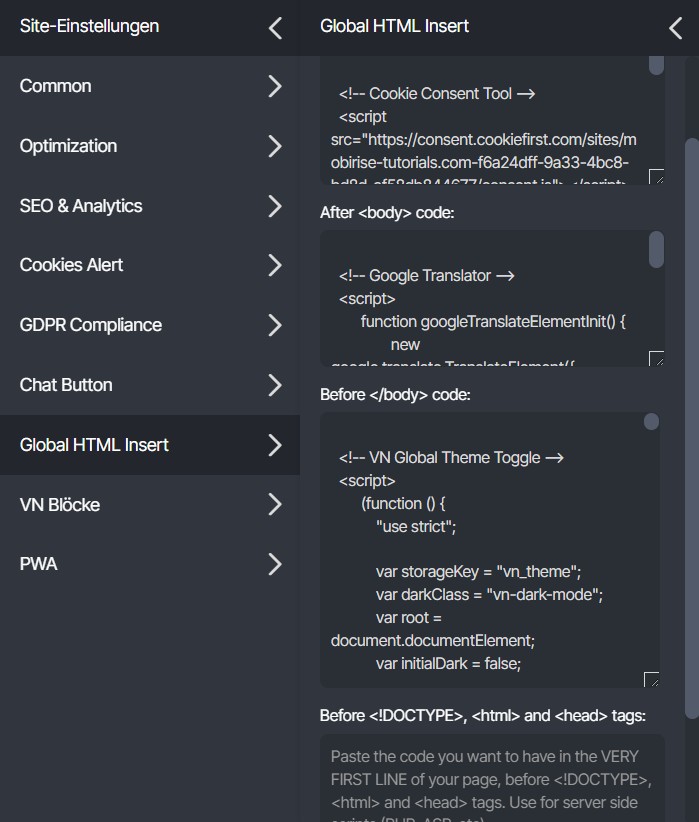Expand the SEO & Analytics chevron

[275, 206]
